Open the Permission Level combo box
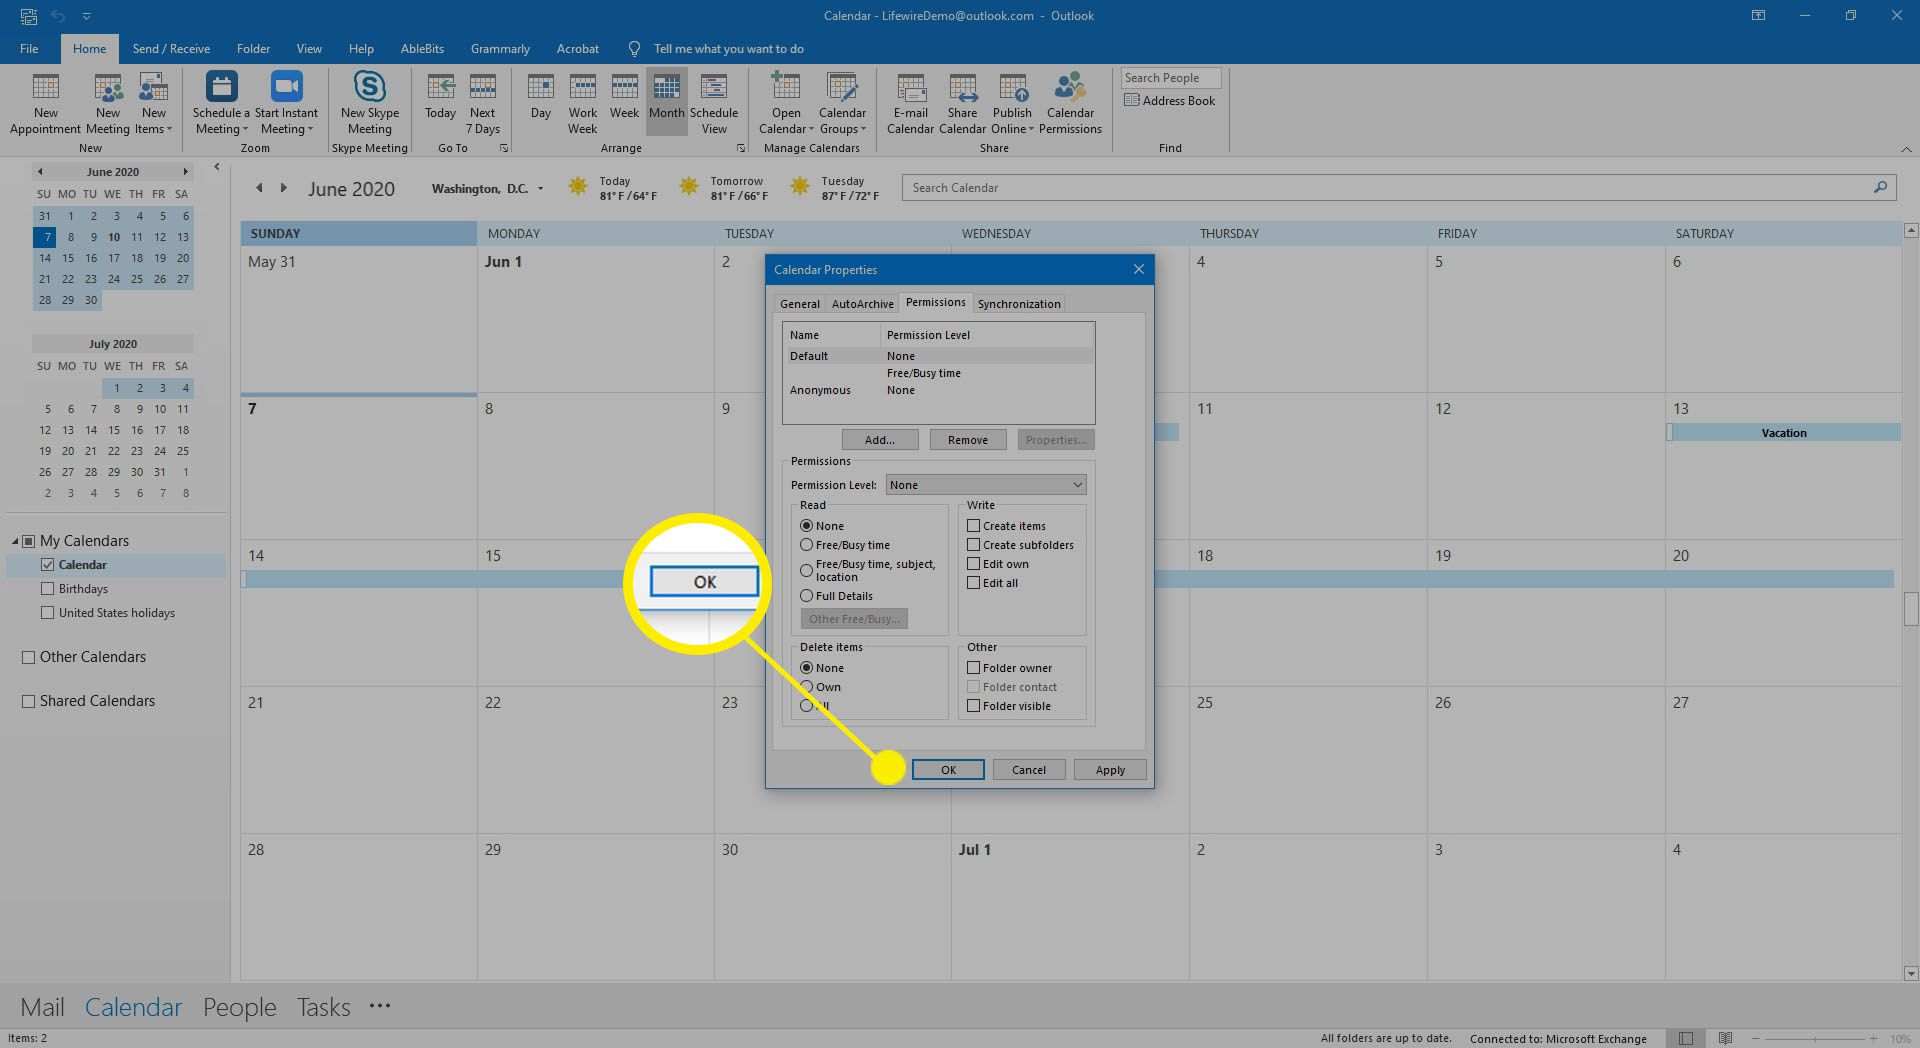This screenshot has width=1920, height=1048. coord(986,485)
